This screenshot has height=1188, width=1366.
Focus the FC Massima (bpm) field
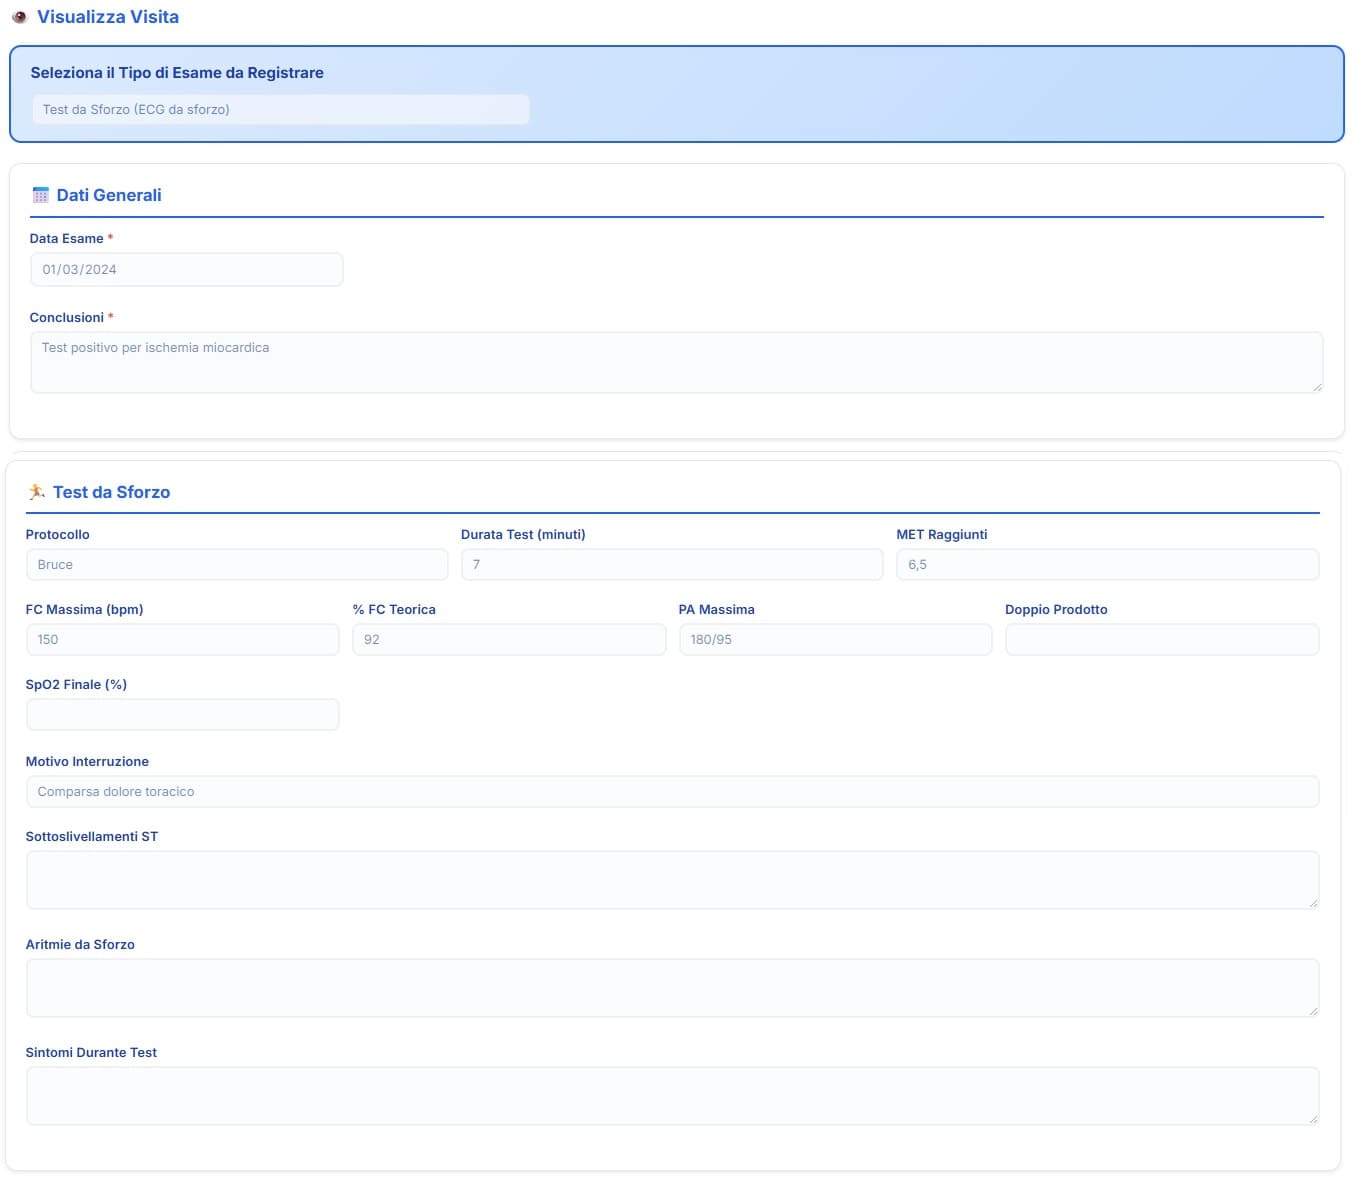pyautogui.click(x=182, y=640)
